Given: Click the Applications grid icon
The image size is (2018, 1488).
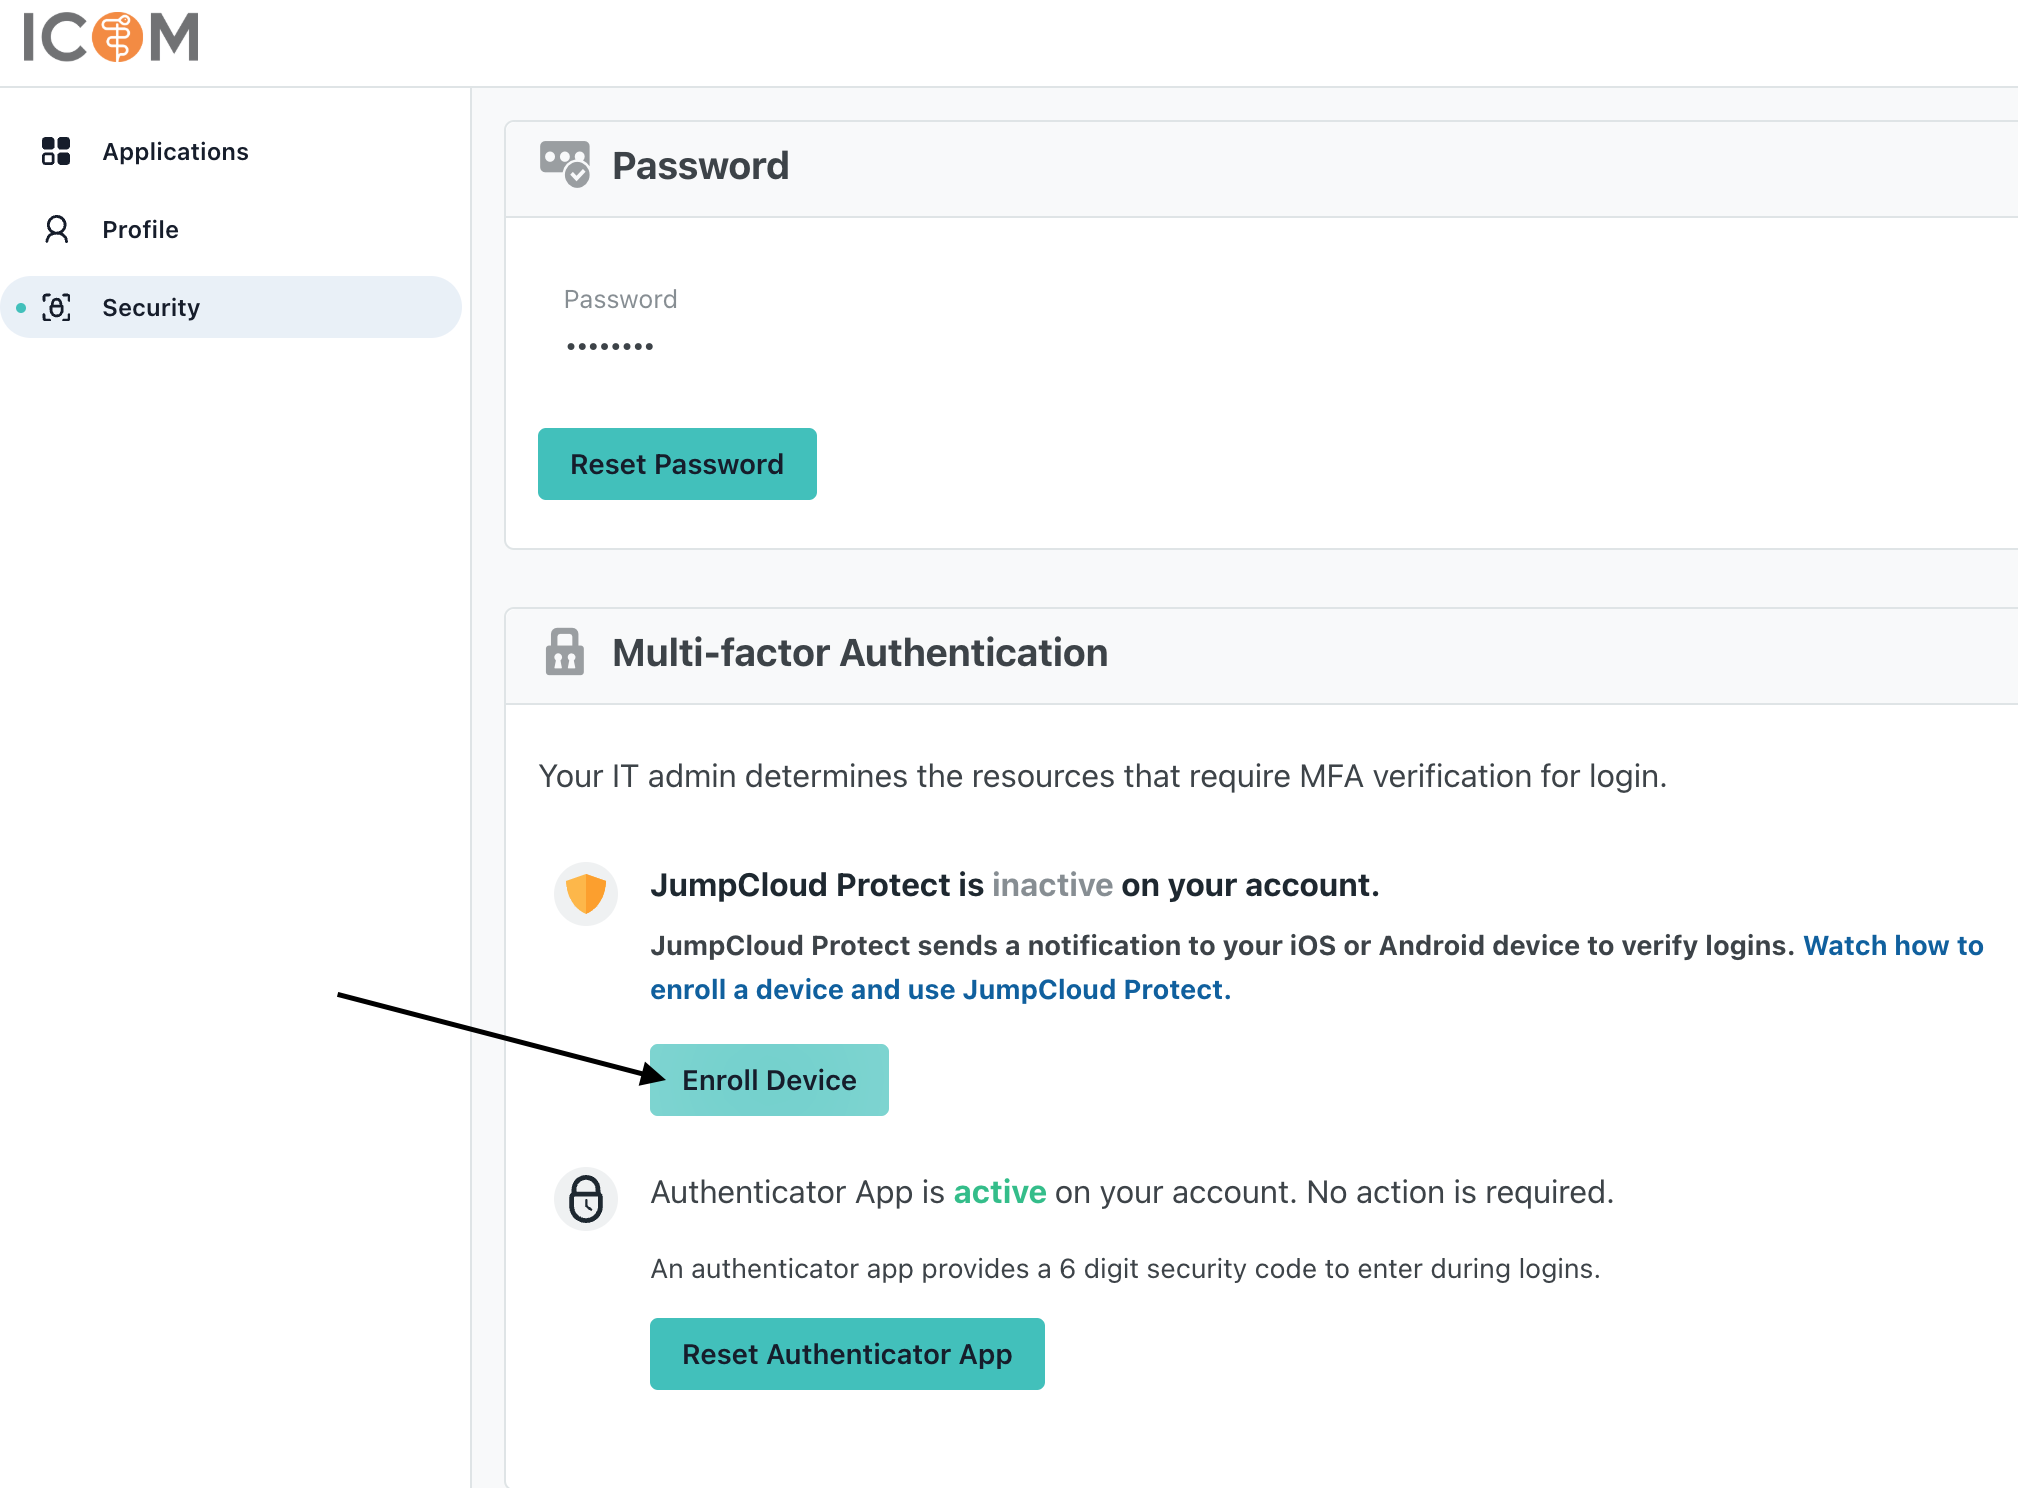Looking at the screenshot, I should click(x=56, y=151).
